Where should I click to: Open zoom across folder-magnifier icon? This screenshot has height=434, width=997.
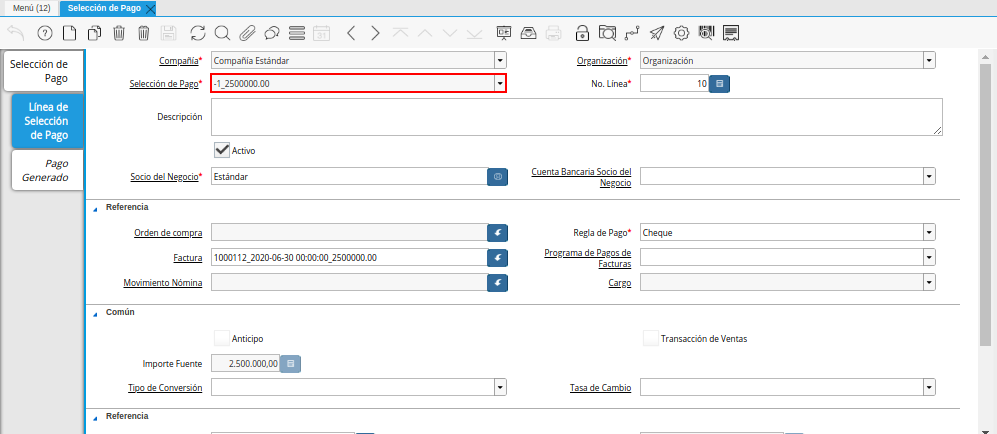[x=608, y=33]
